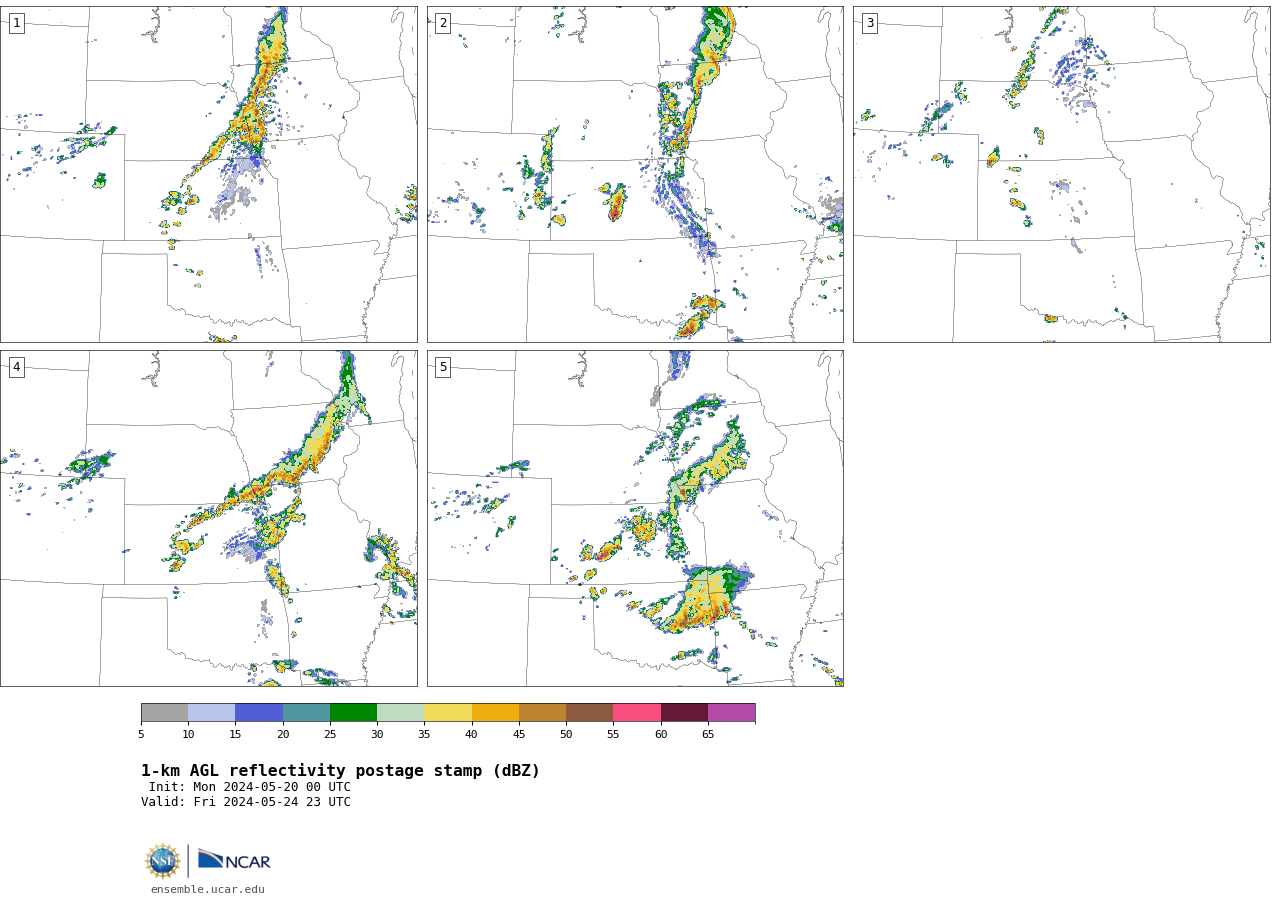Select the orange 40-45 dBZ swatch
The image size is (1280, 901).
(495, 713)
